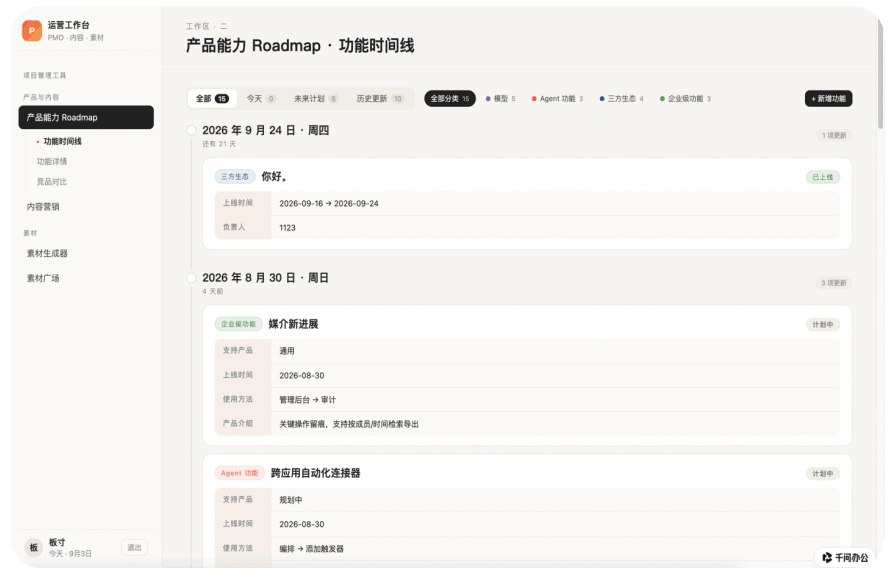Open the 你好。 feature card title

274,176
